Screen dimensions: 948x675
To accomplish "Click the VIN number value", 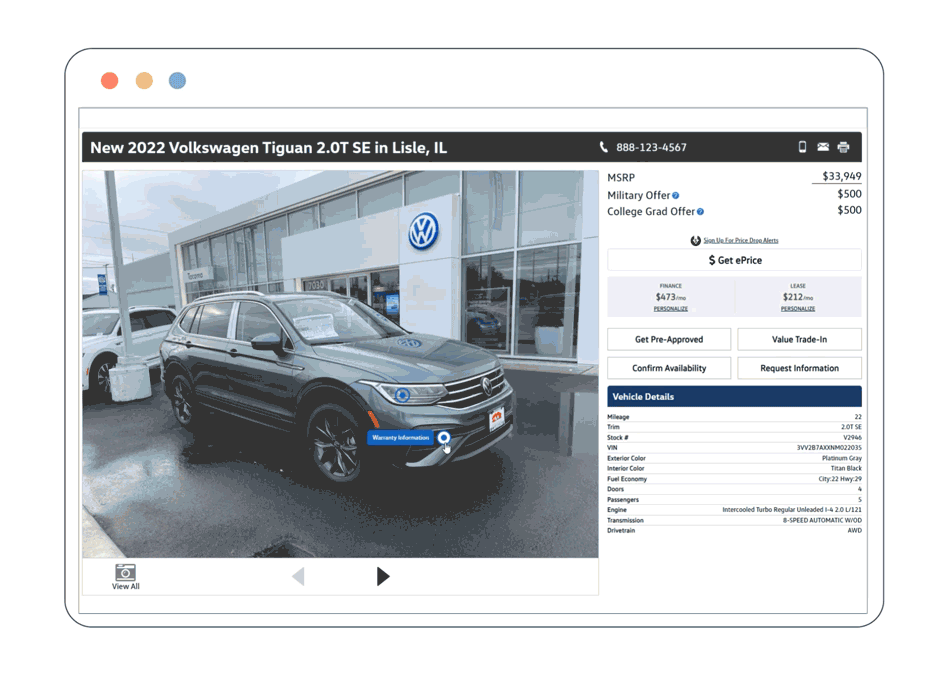I will coord(829,448).
